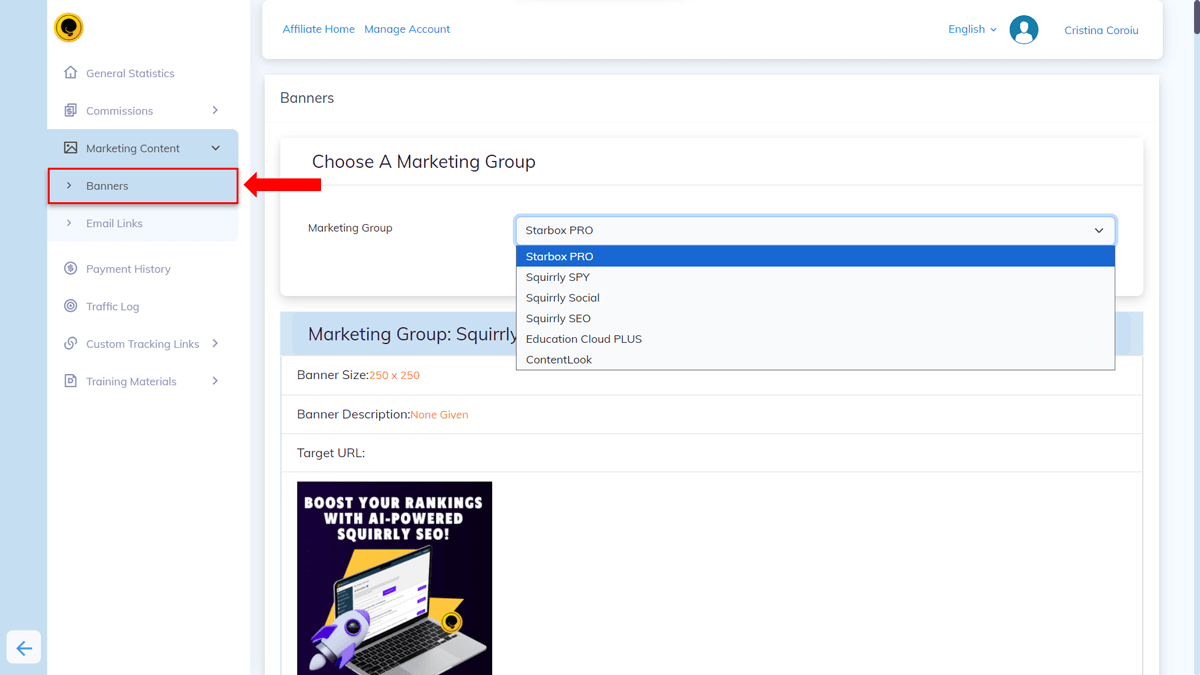Click the Traffic Log target icon
Image resolution: width=1200 pixels, height=675 pixels.
(70, 306)
